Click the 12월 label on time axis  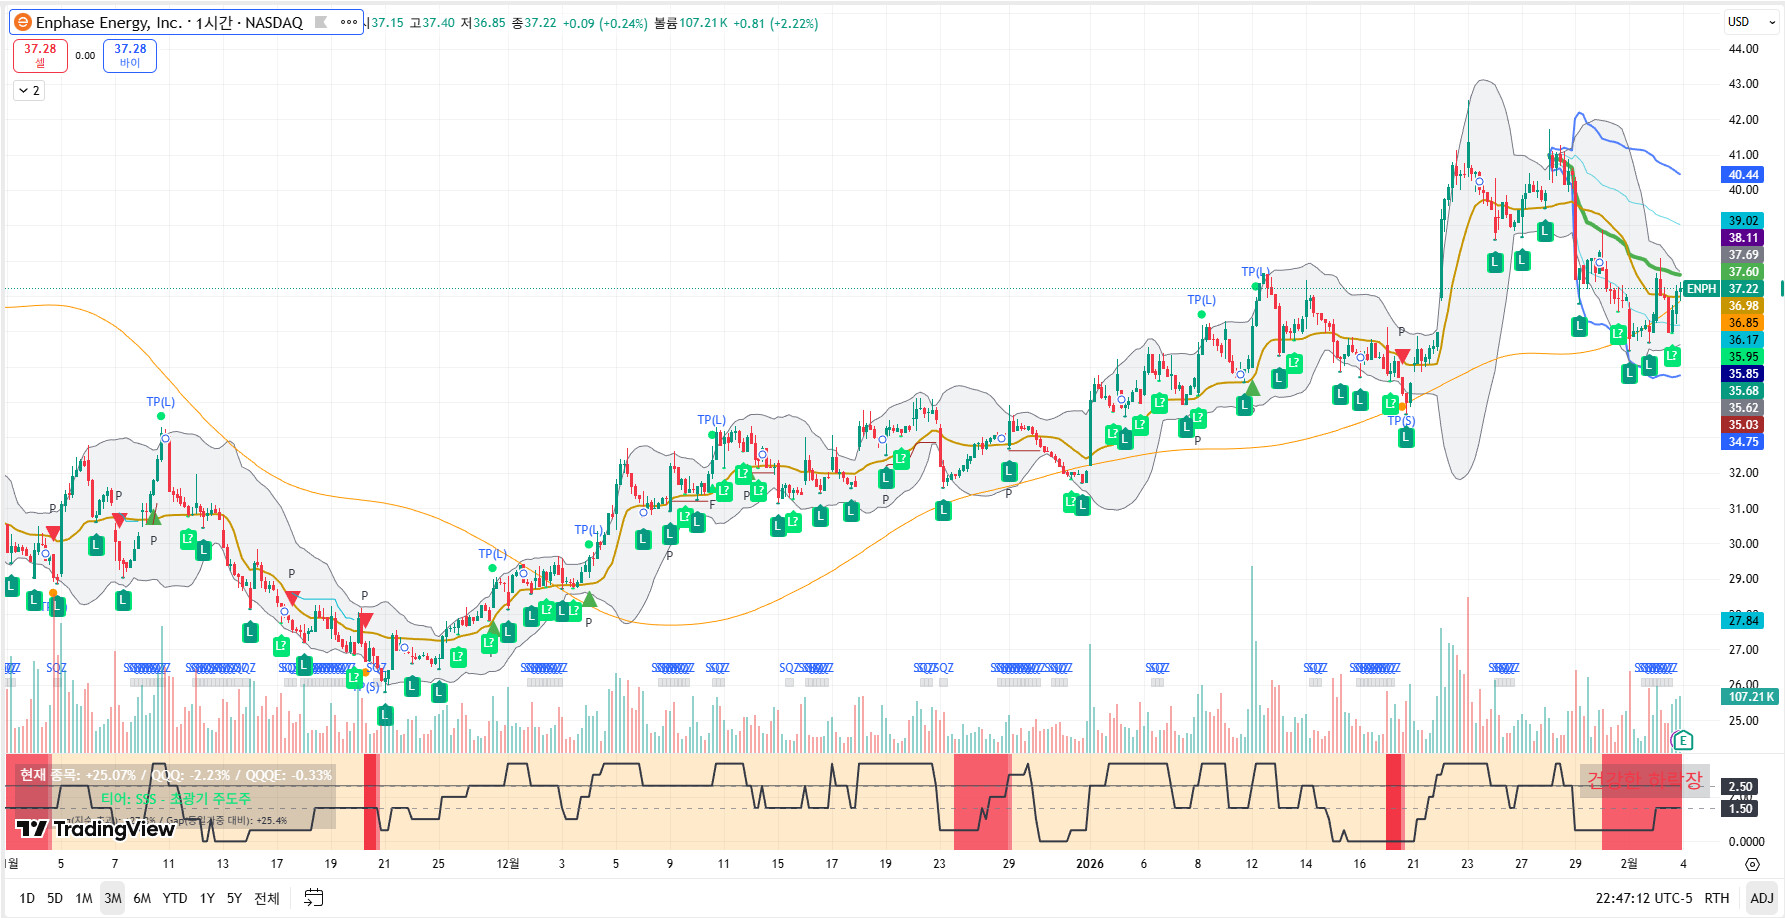[508, 864]
